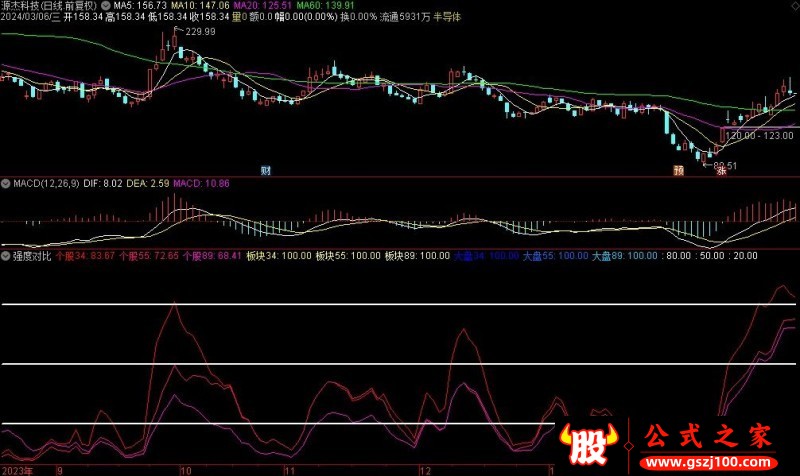Viewport: 800px width, 476px height.
Task: Click the 涨 rise signal marker
Action: pos(720,172)
